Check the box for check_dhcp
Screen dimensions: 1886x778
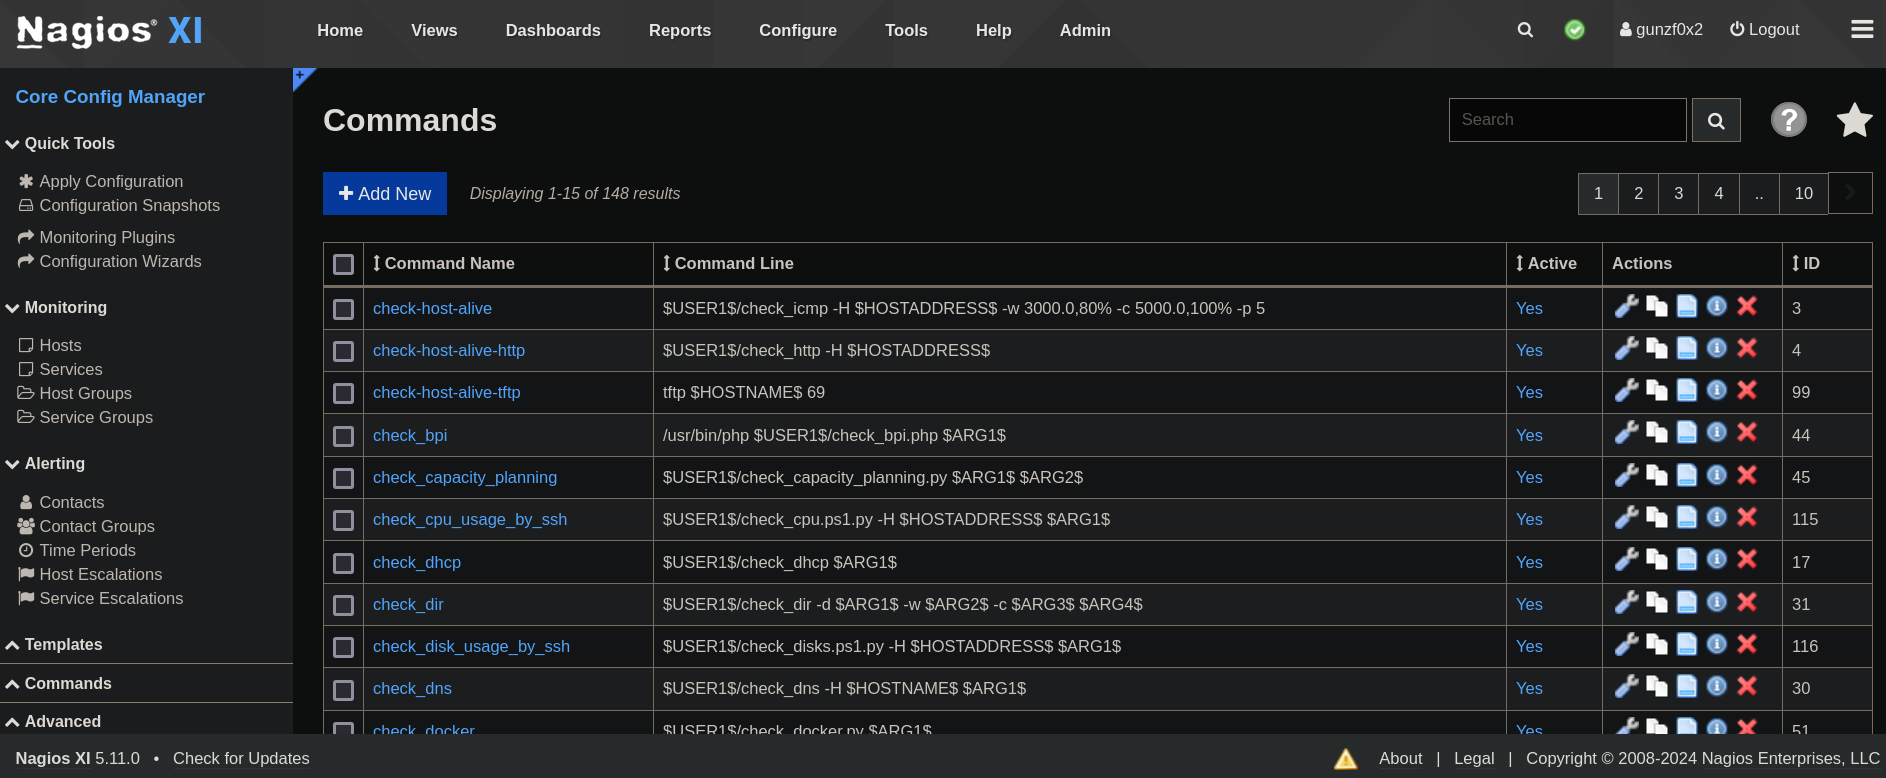coord(343,563)
